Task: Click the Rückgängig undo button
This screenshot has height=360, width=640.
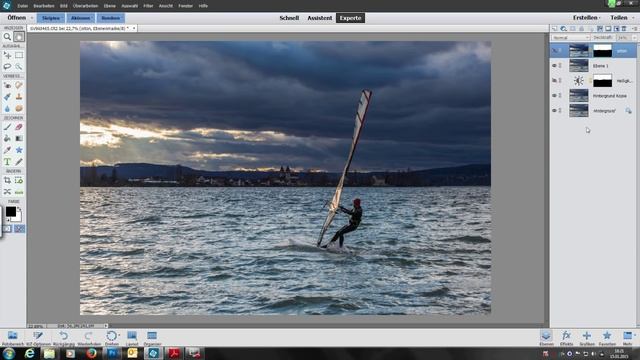Action: pyautogui.click(x=64, y=338)
